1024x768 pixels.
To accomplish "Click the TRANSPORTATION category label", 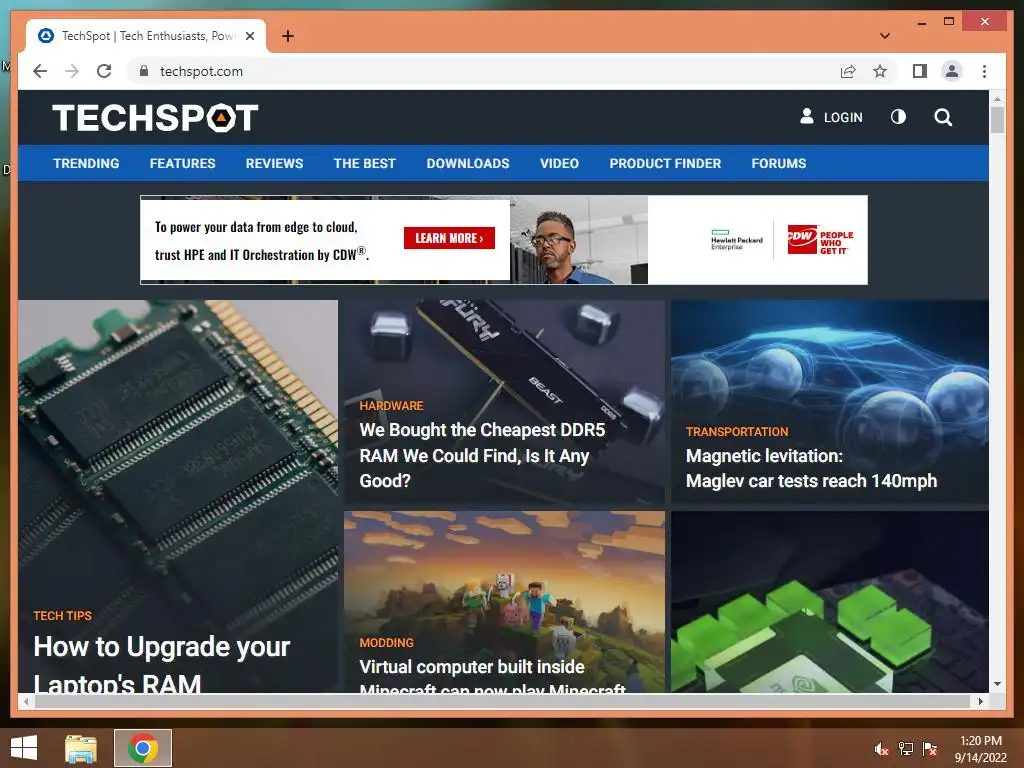I will [737, 432].
